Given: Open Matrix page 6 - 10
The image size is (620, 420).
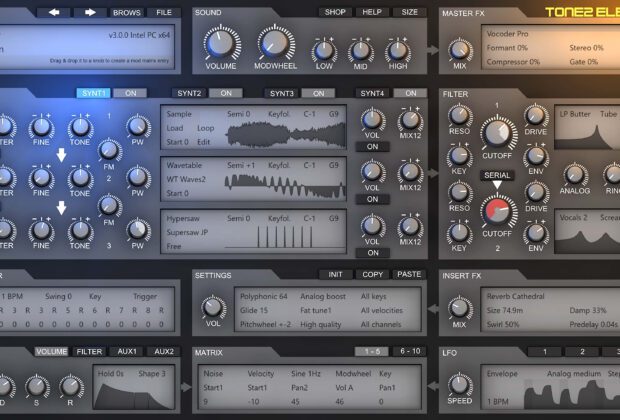Looking at the screenshot, I should pos(410,351).
